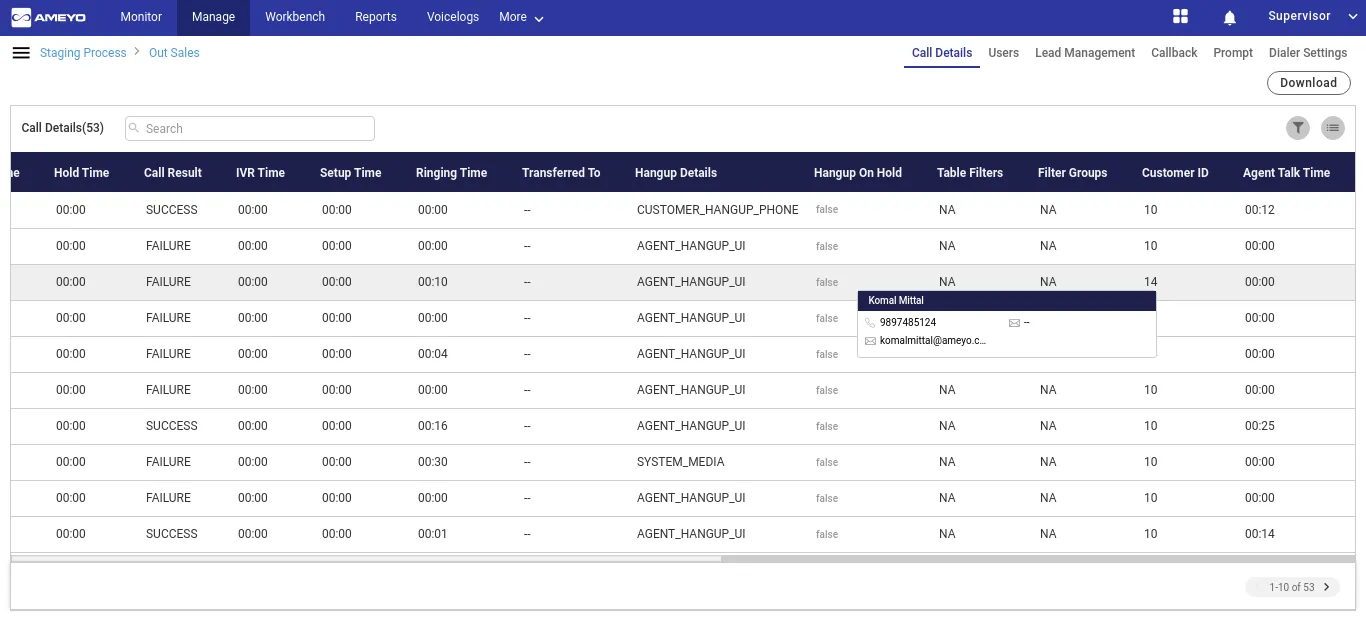Open the column list settings icon
Screen dimensions: 1366x624
pyautogui.click(x=1333, y=128)
